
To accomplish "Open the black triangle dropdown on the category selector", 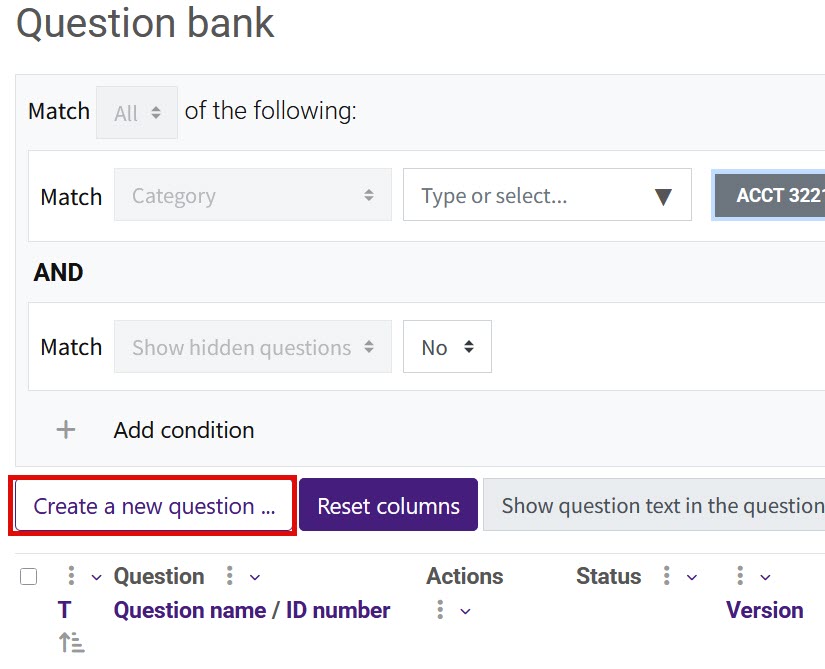I will [665, 195].
